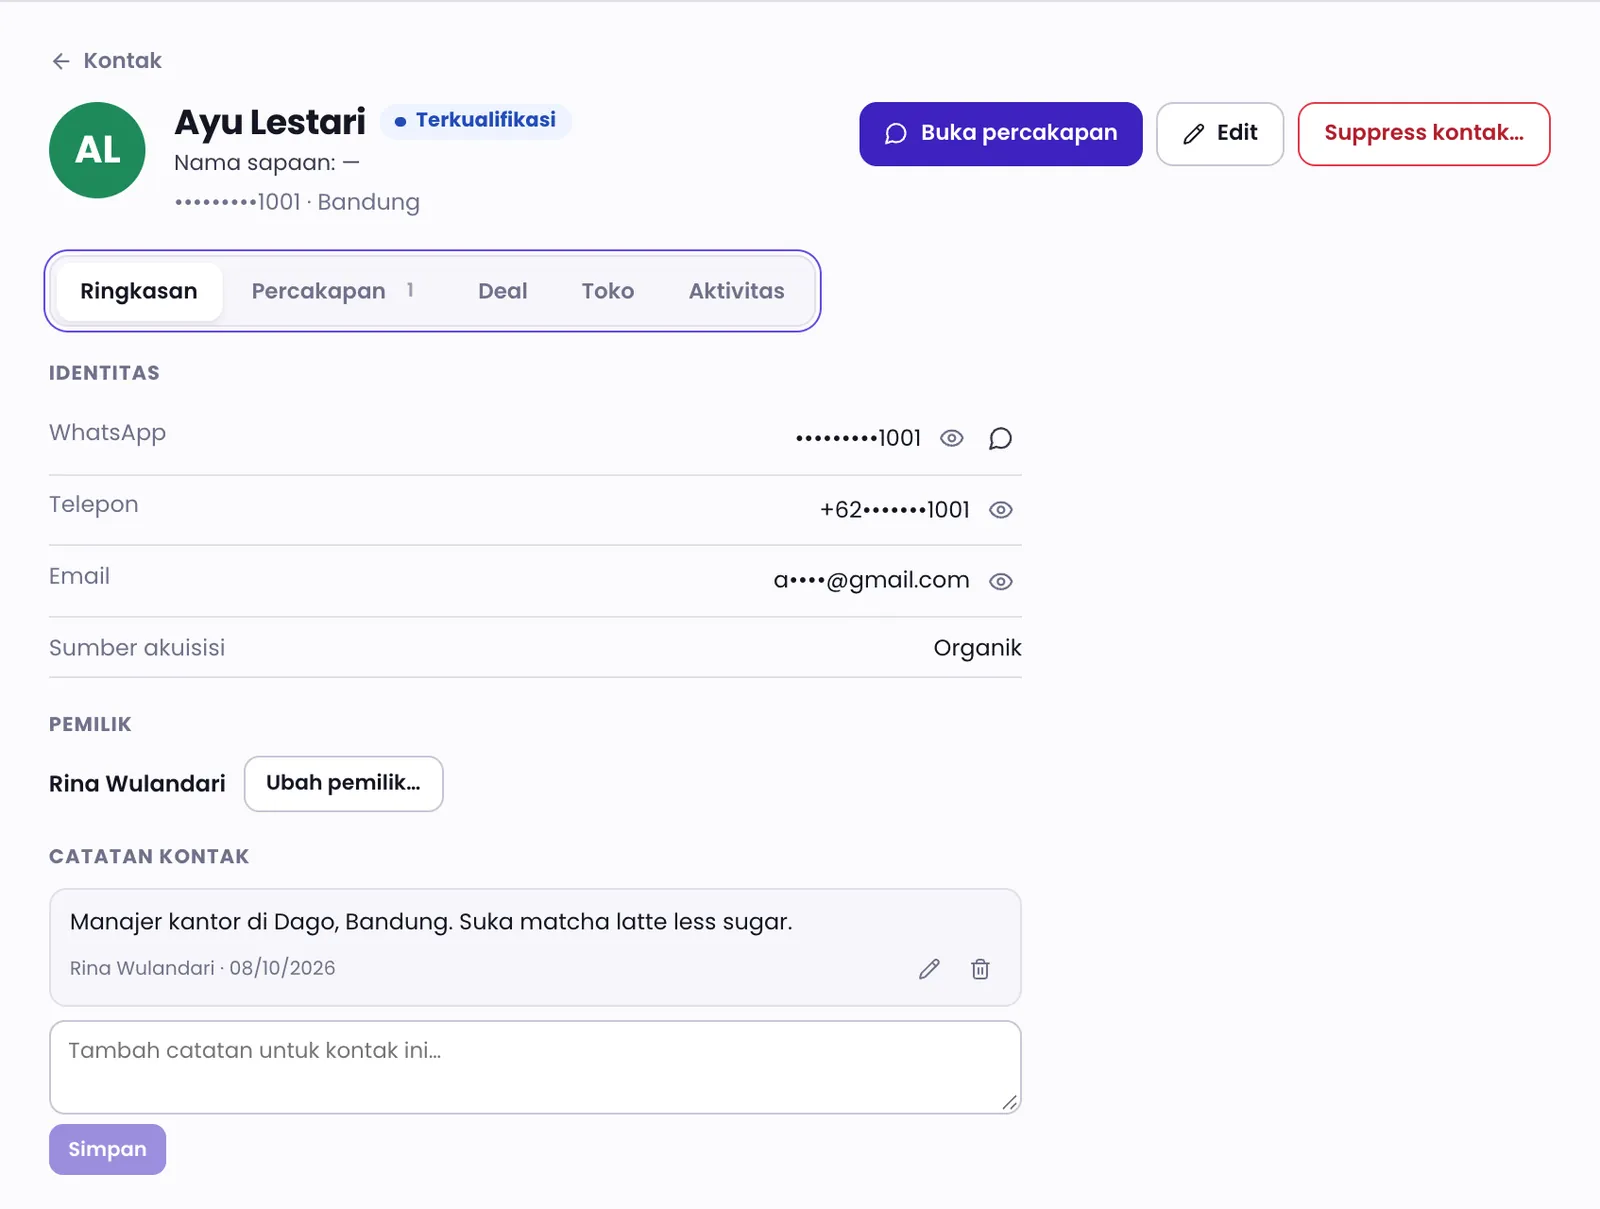Click the Organik acquisition source value

coord(977,648)
